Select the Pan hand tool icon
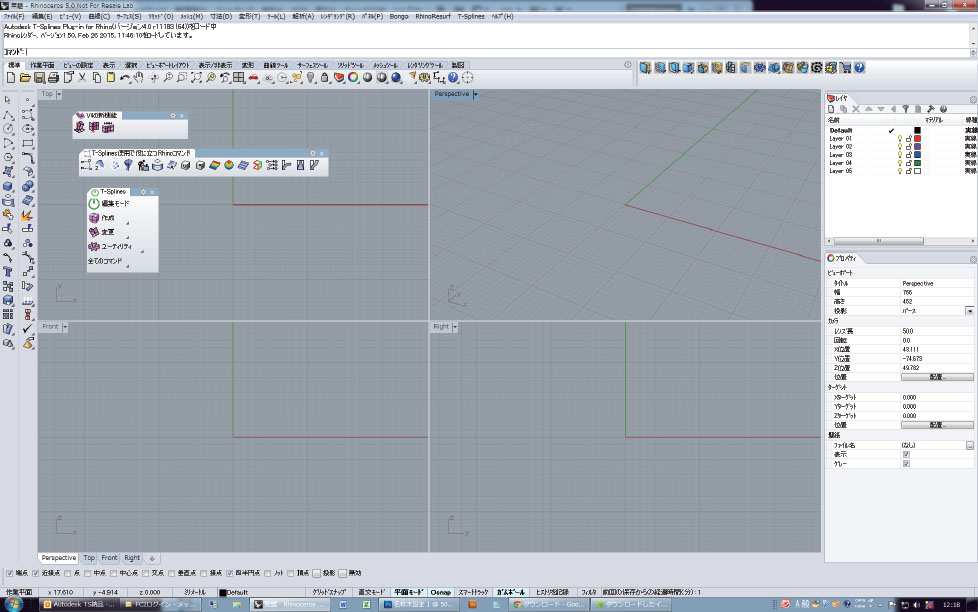The width and height of the screenshot is (978, 612). [x=138, y=78]
